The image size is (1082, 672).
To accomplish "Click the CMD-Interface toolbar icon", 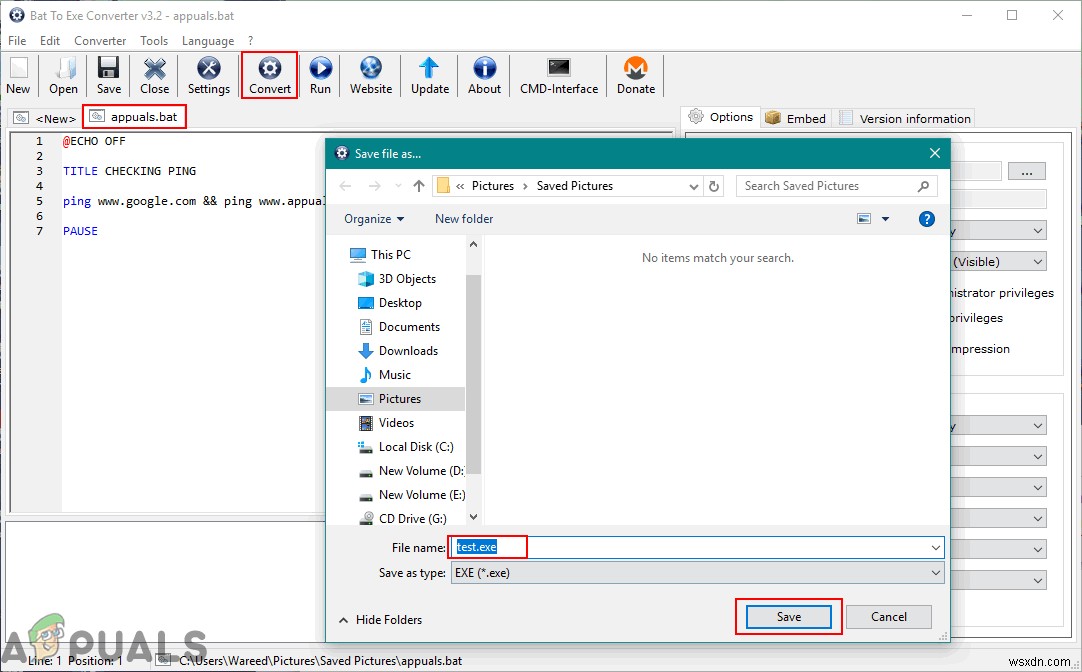I will click(x=557, y=75).
